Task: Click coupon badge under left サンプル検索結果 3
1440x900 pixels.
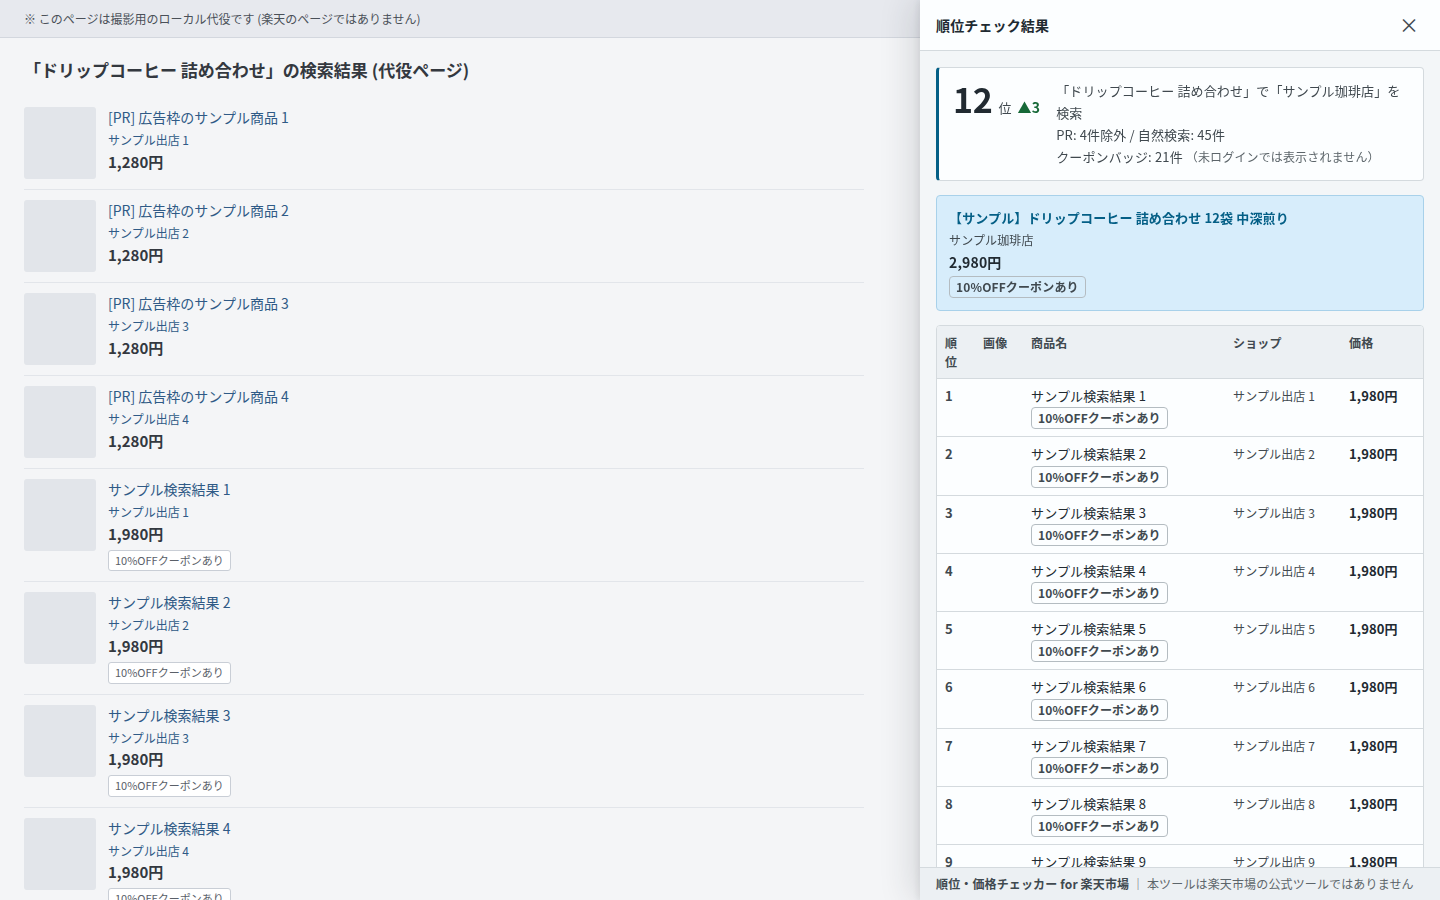Action: [169, 786]
